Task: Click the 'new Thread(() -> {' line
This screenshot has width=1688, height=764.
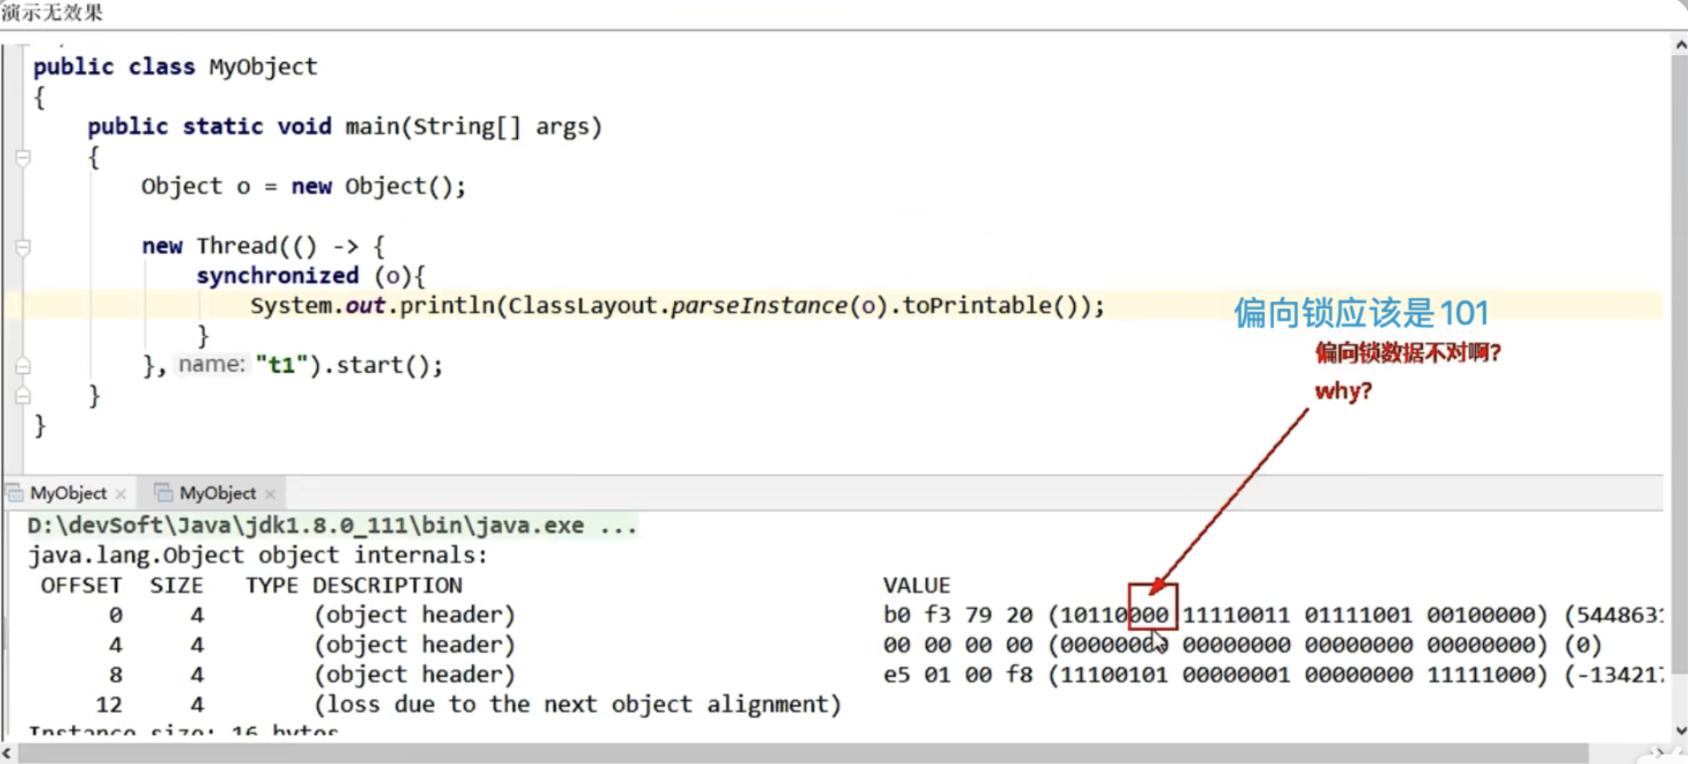Action: tap(263, 246)
